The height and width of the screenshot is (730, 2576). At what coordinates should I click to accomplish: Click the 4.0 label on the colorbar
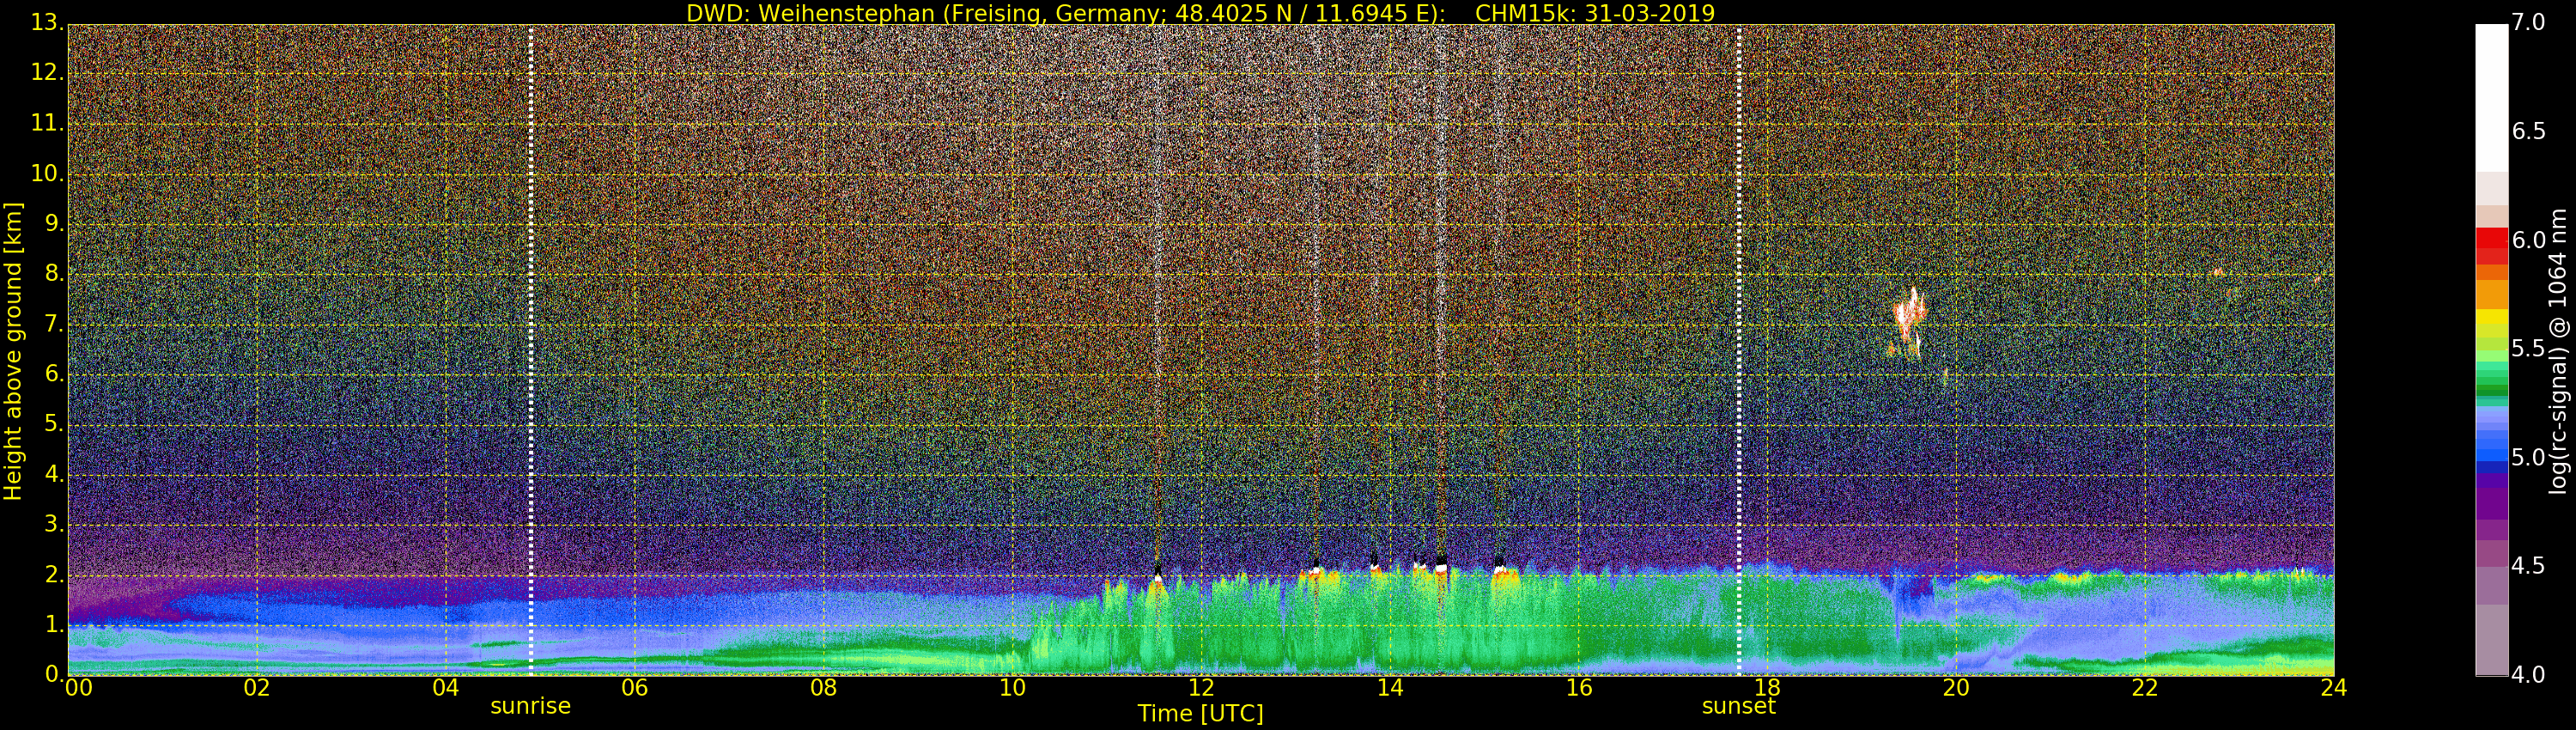(2528, 675)
